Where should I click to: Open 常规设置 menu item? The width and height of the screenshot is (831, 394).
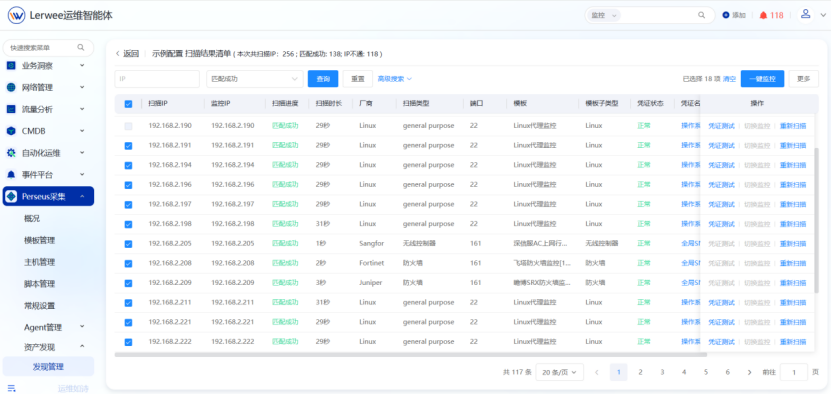39,305
